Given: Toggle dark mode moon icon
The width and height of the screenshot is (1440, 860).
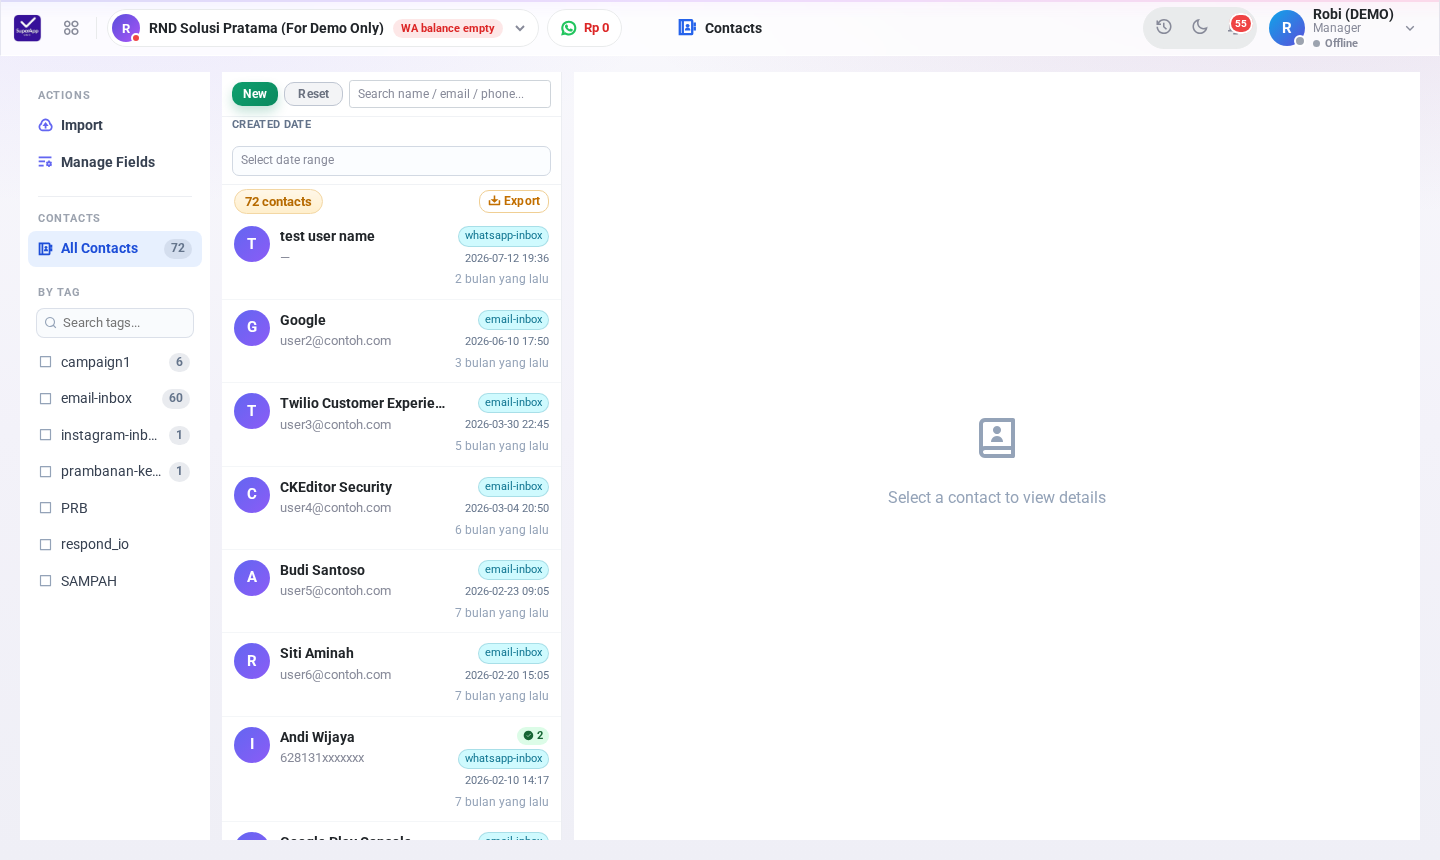Looking at the screenshot, I should click(x=1200, y=27).
